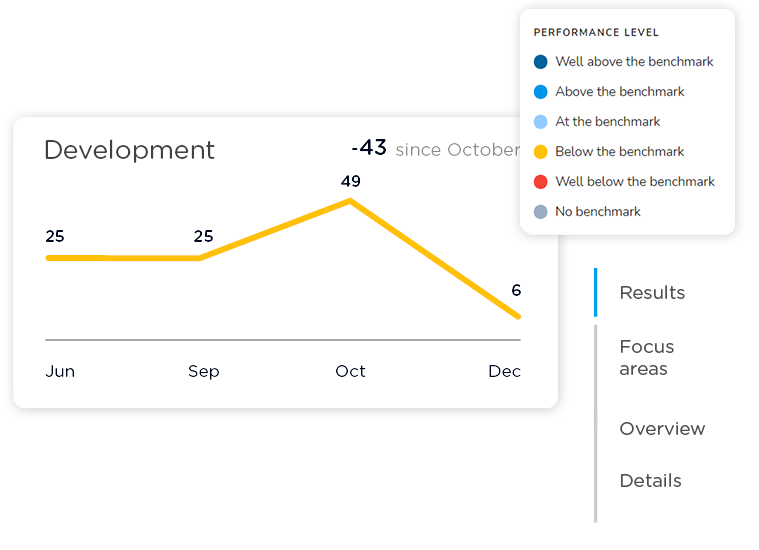Image resolution: width=759 pixels, height=550 pixels.
Task: Click the No benchmark gray dot
Action: coord(541,212)
